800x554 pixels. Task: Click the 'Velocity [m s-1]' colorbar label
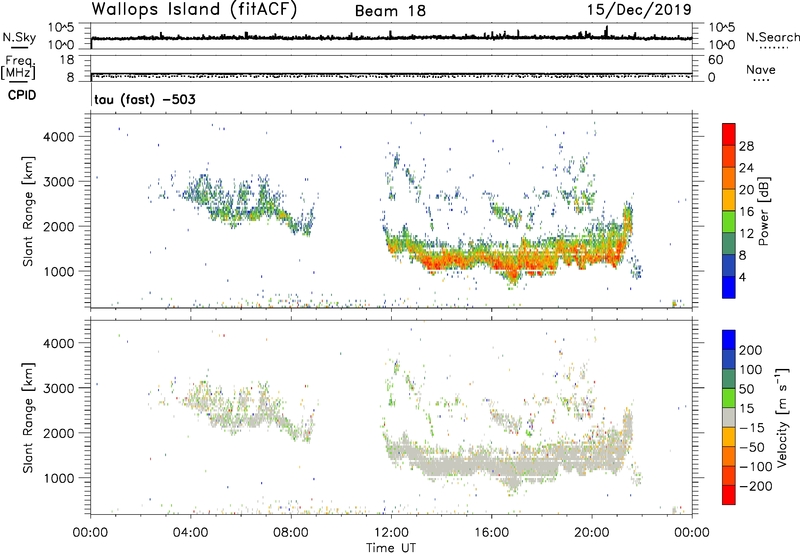[x=782, y=418]
